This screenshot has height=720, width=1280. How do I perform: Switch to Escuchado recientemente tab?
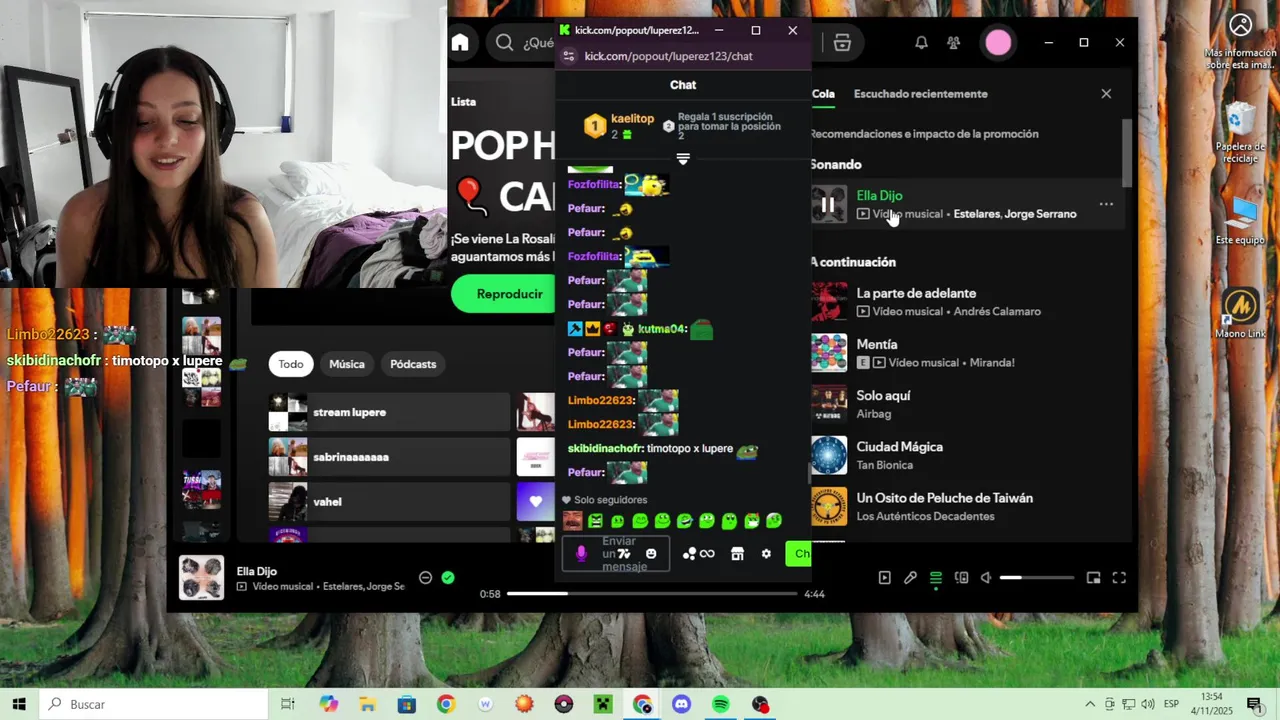(920, 94)
